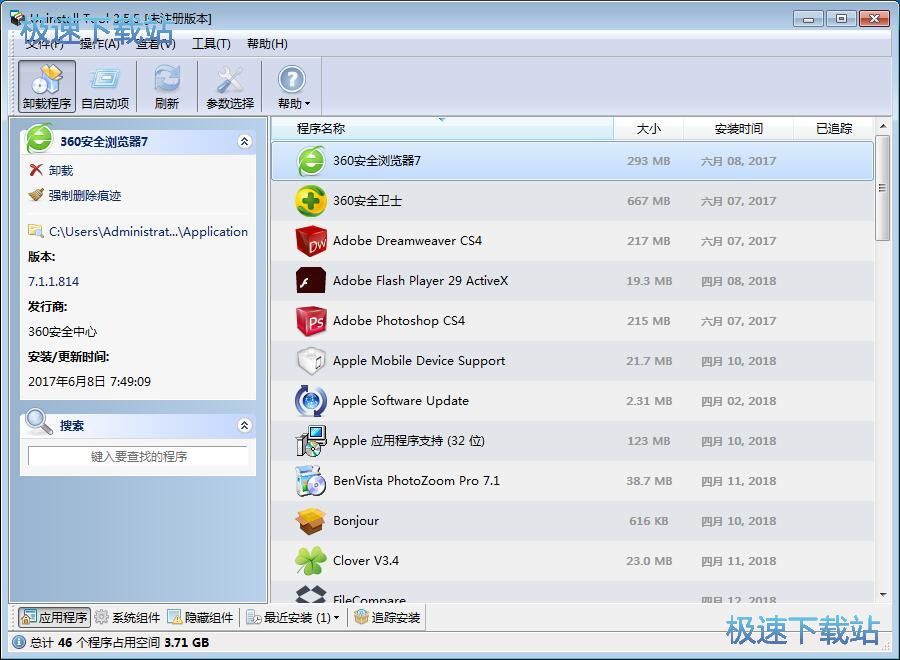Image resolution: width=900 pixels, height=660 pixels.
Task: Open the C:\Users\Administrat...\Application path
Action: (x=148, y=231)
